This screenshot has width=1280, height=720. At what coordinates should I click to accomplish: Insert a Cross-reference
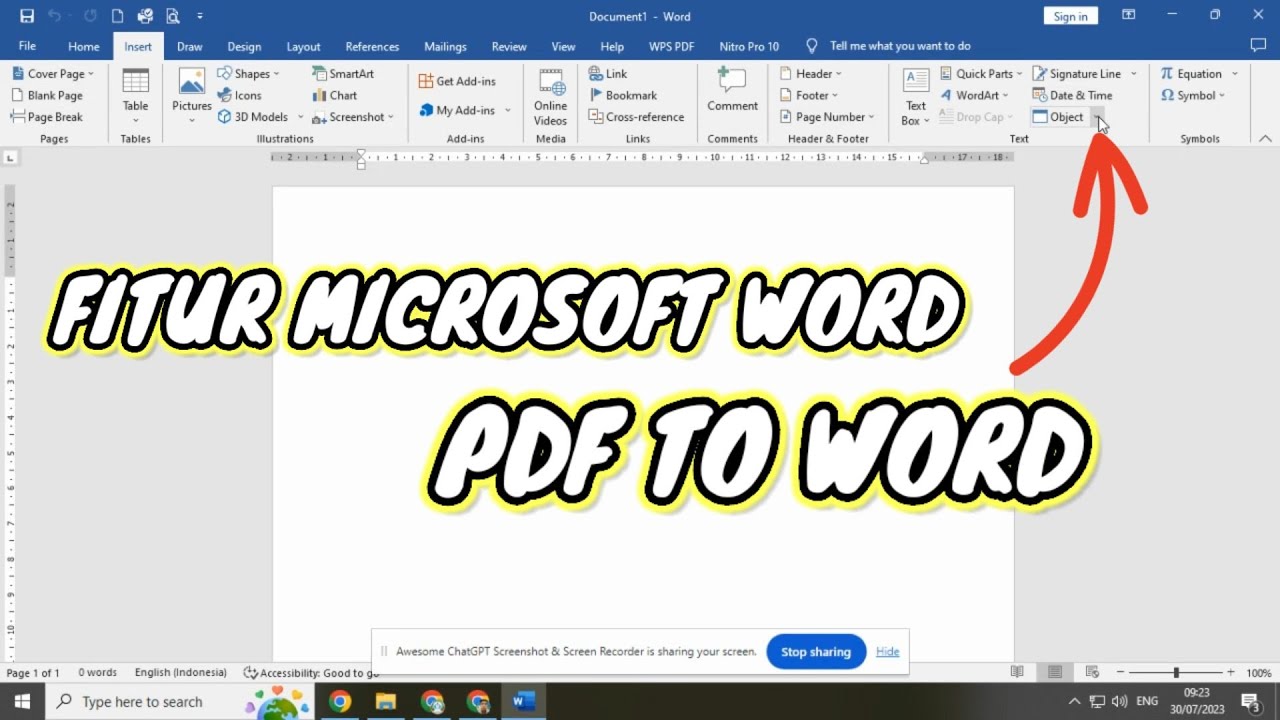coord(636,117)
